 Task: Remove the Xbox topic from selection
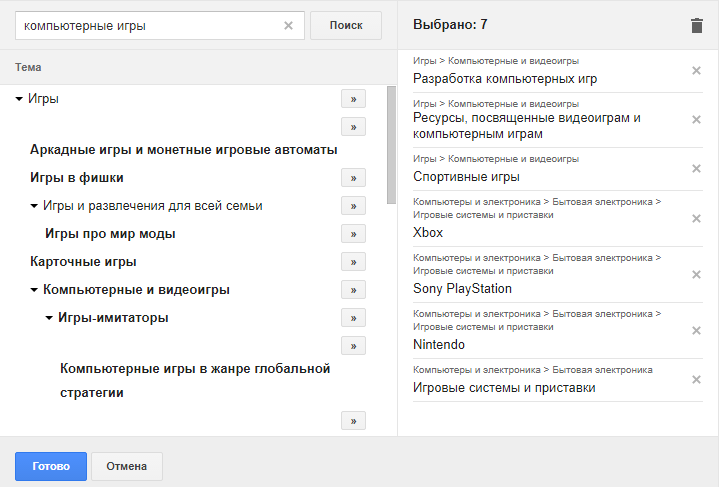pyautogui.click(x=697, y=219)
